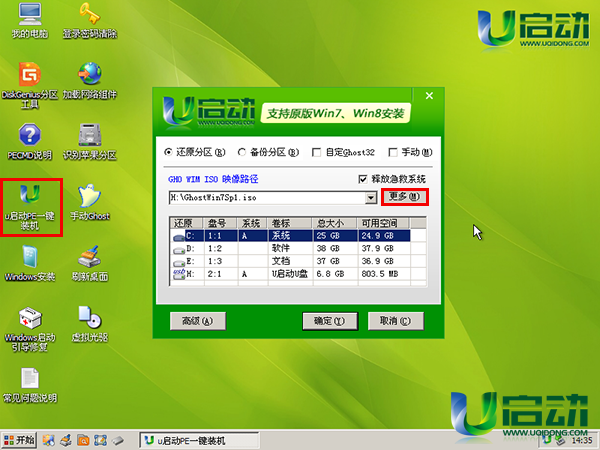The width and height of the screenshot is (600, 450).
Task: Click the blue screen capture quick launch icon
Action: 100,440
